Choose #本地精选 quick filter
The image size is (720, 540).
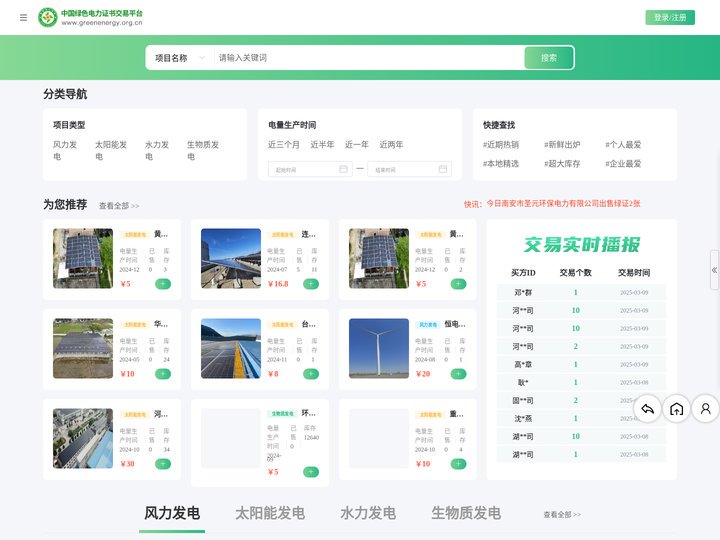click(501, 163)
